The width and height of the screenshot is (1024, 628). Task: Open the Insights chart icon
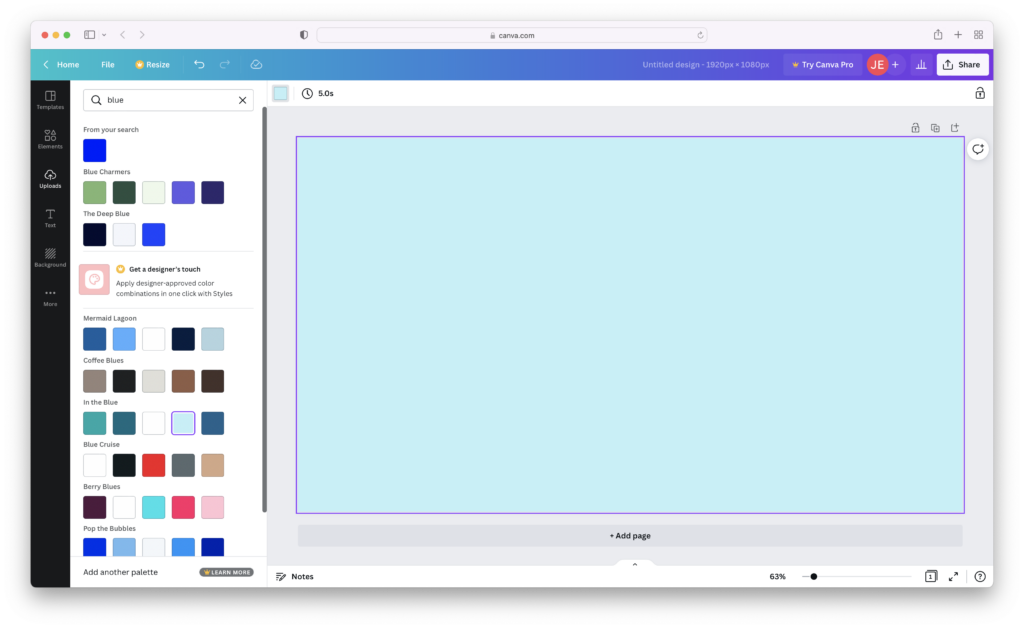[921, 65]
